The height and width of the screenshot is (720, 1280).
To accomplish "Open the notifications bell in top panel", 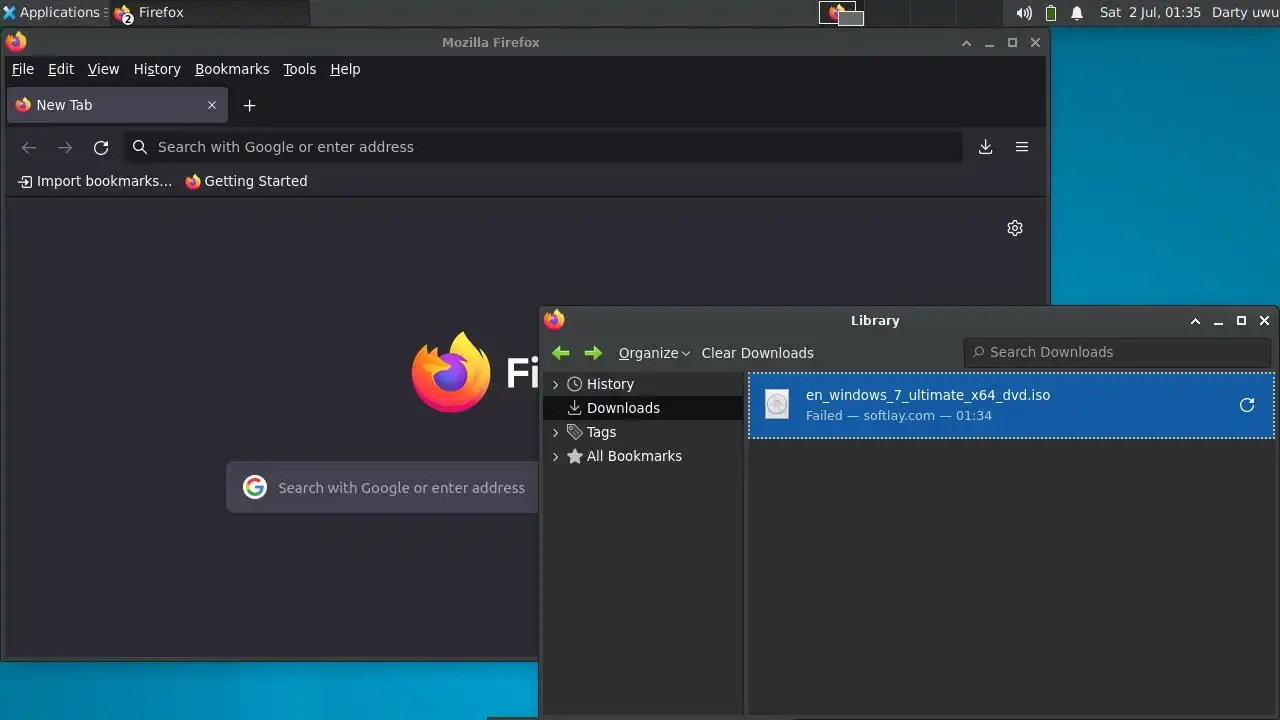I will 1077,13.
